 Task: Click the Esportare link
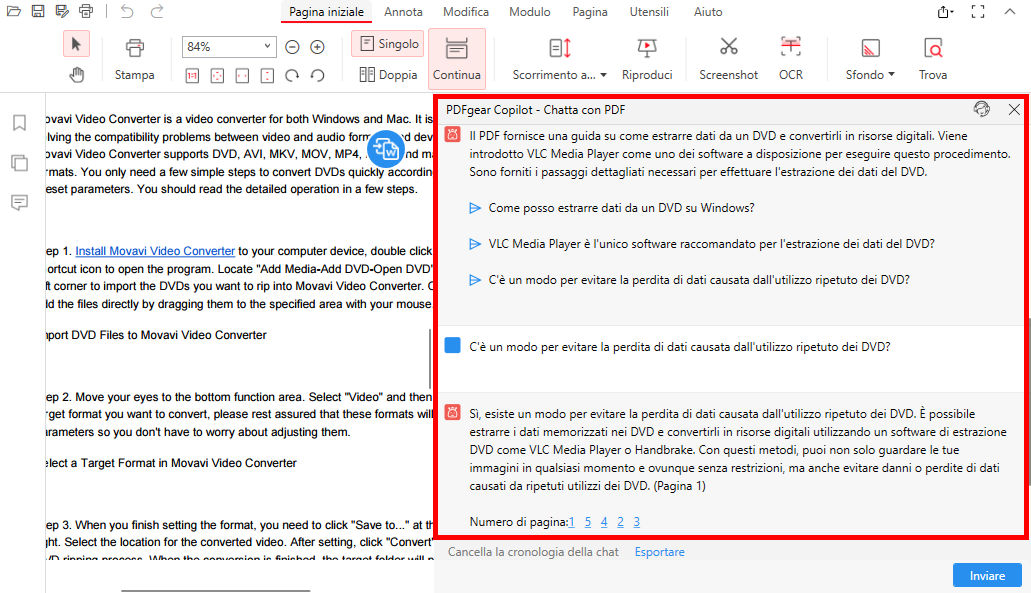tap(659, 552)
